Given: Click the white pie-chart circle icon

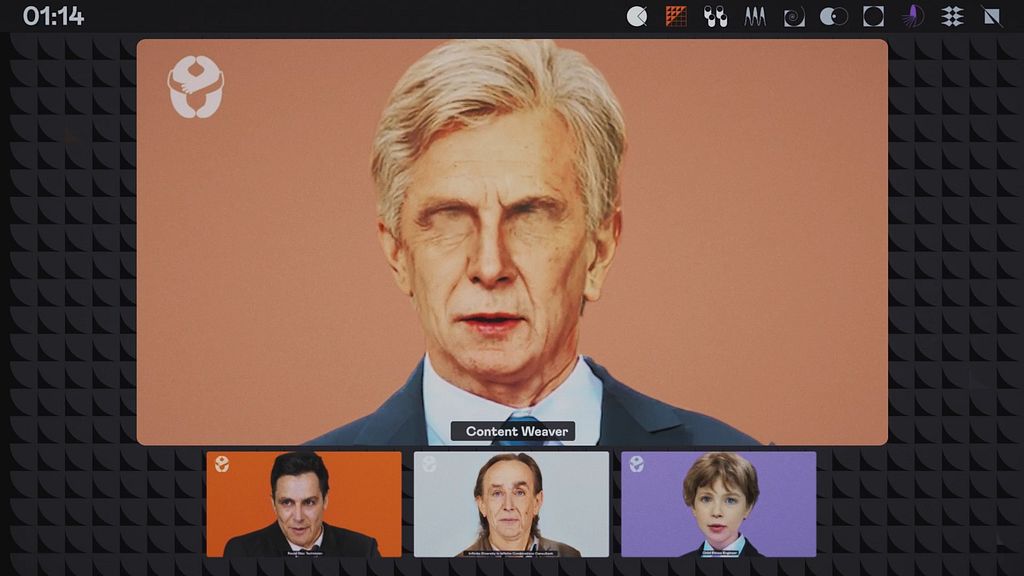Looking at the screenshot, I should [x=637, y=16].
